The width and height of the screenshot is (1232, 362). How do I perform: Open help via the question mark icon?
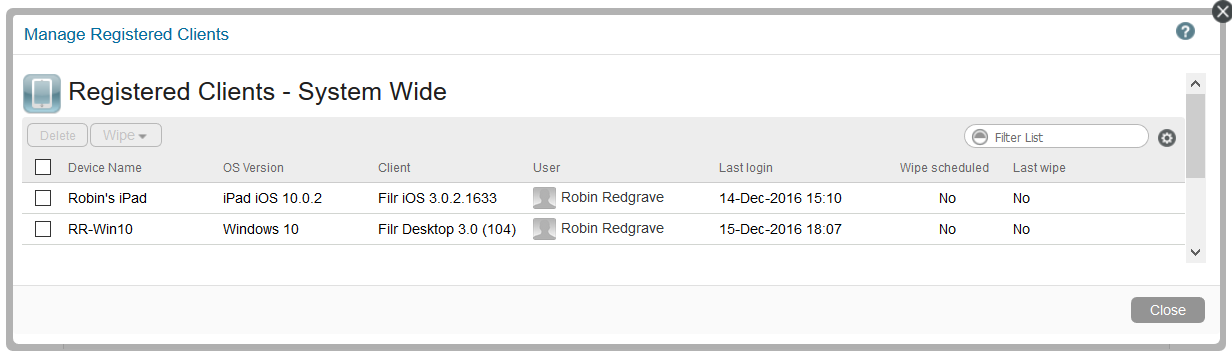(x=1185, y=31)
